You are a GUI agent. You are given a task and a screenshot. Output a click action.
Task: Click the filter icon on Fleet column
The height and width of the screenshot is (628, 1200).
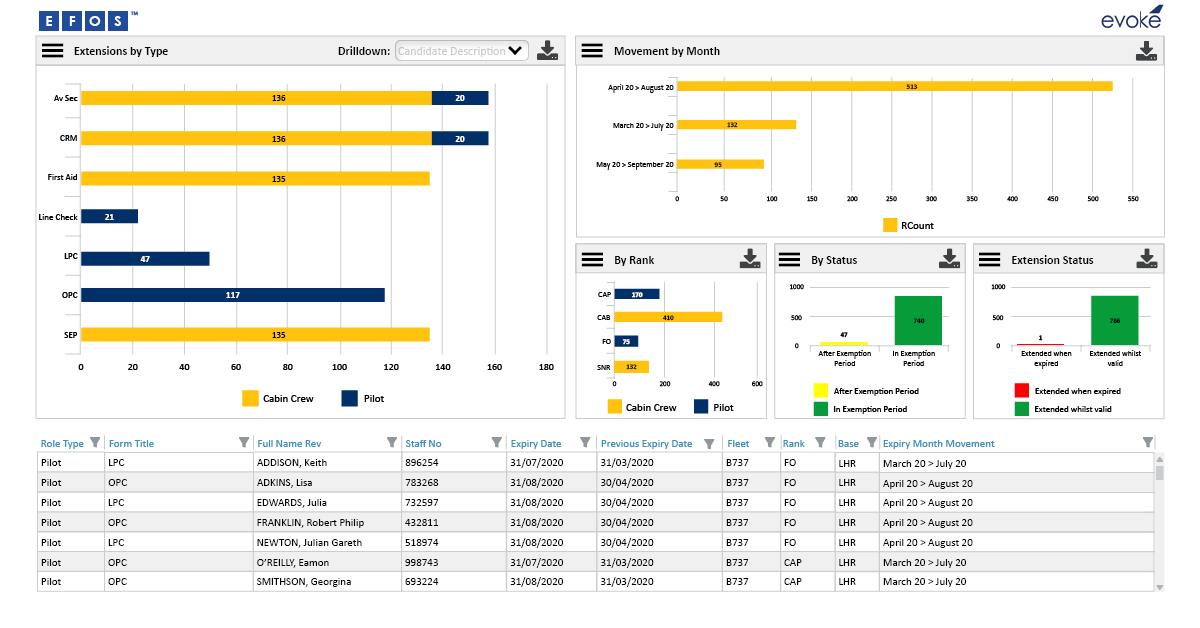[769, 443]
